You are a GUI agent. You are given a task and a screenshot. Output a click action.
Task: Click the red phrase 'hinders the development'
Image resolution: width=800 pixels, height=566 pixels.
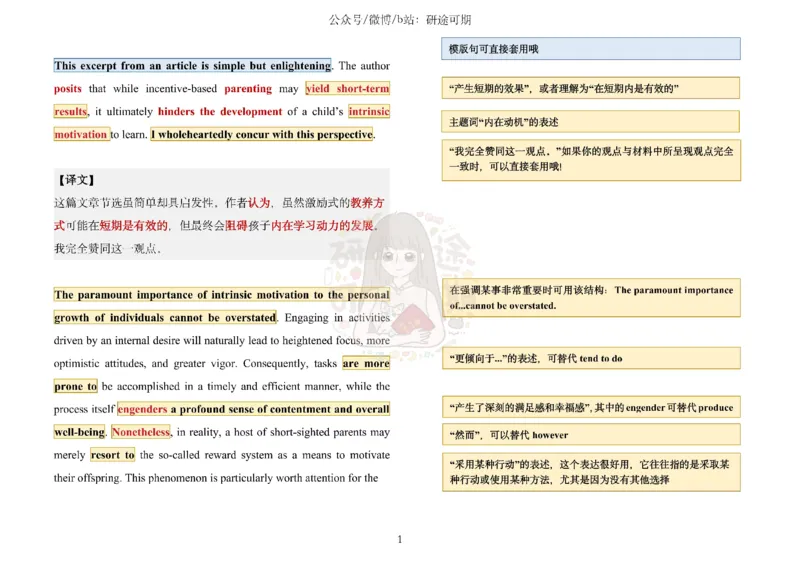[x=220, y=111]
